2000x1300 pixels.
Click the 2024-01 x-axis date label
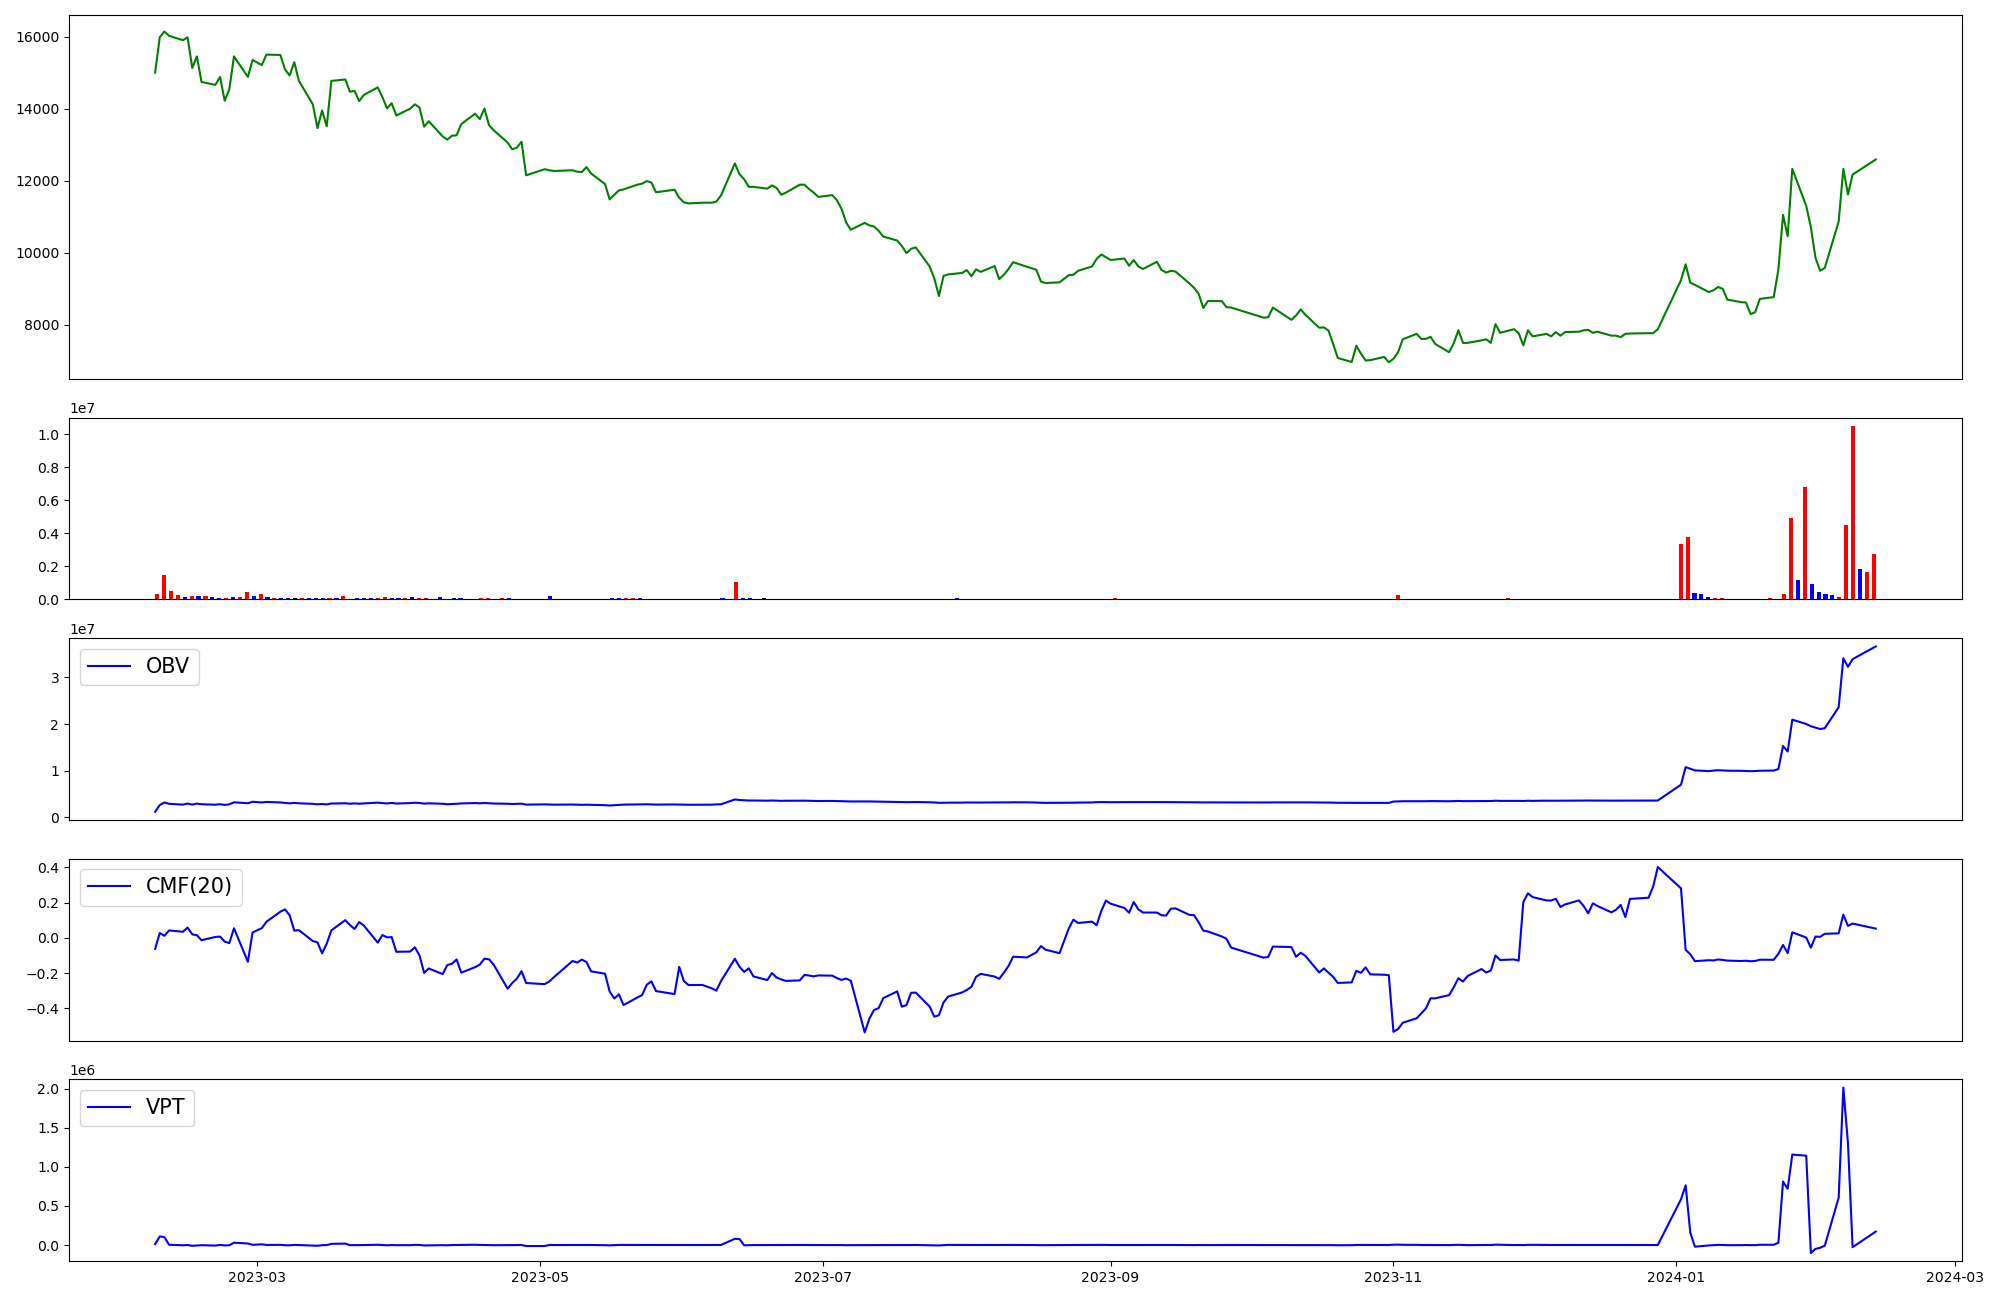1676,1277
